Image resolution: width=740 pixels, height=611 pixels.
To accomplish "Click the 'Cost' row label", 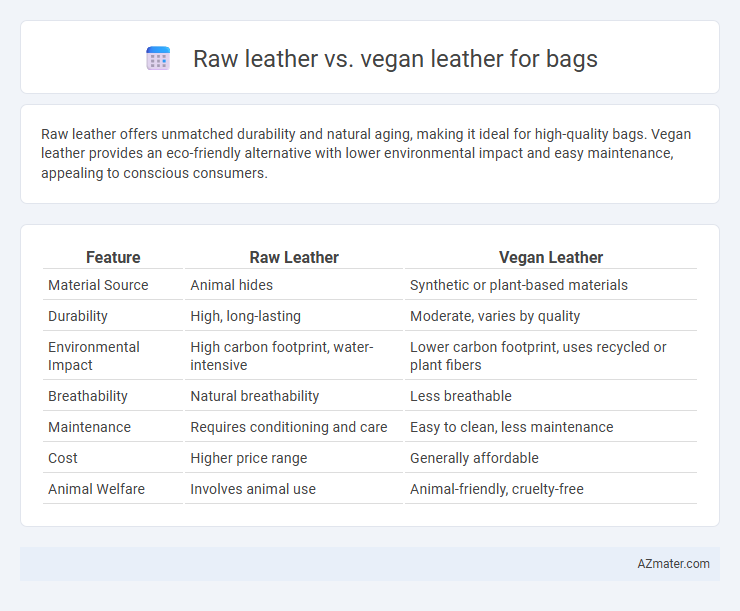I will [x=63, y=458].
